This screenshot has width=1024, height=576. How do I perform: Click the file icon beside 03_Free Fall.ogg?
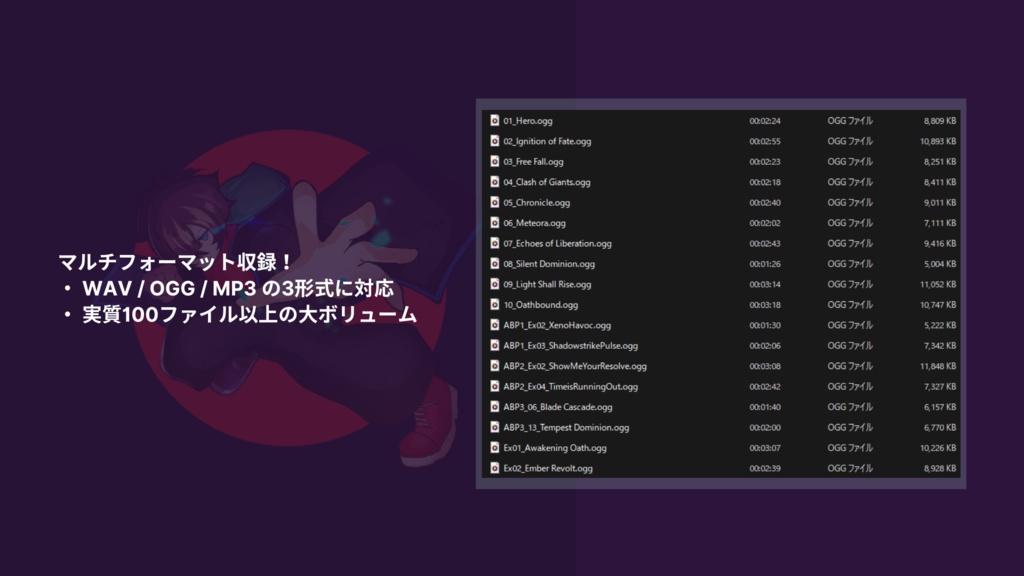point(494,161)
